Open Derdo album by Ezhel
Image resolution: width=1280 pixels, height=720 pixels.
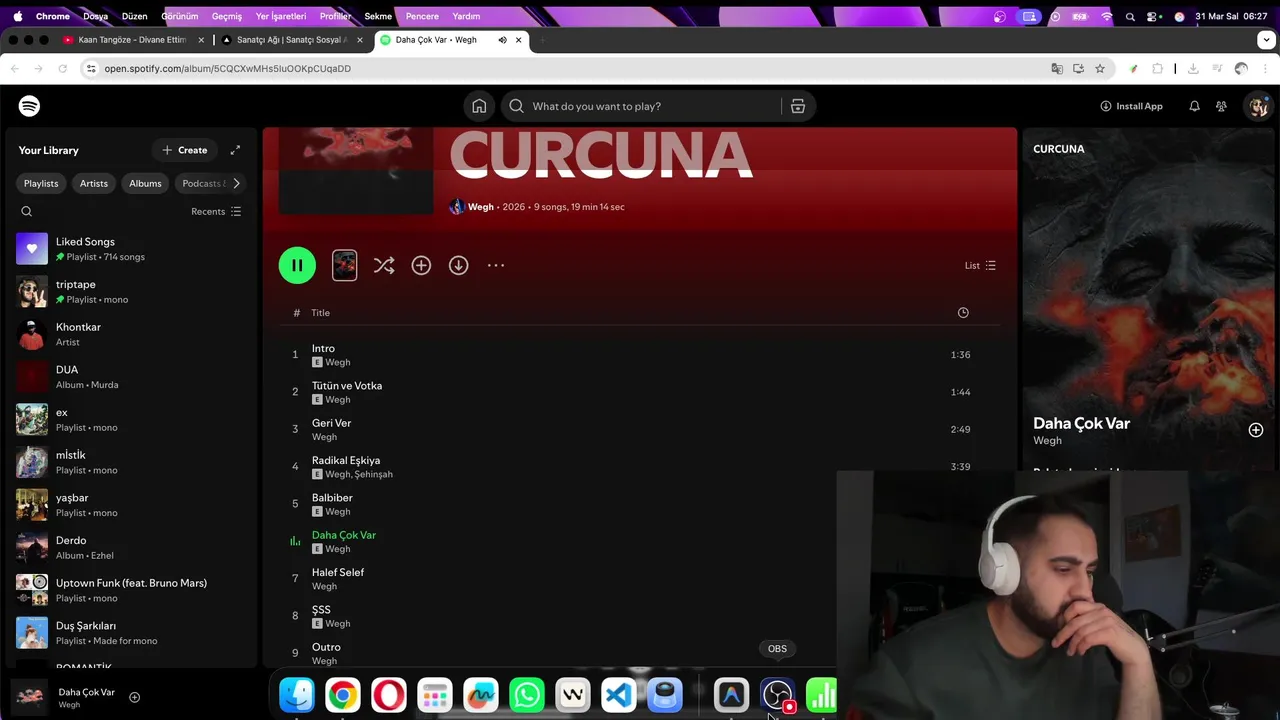click(130, 547)
